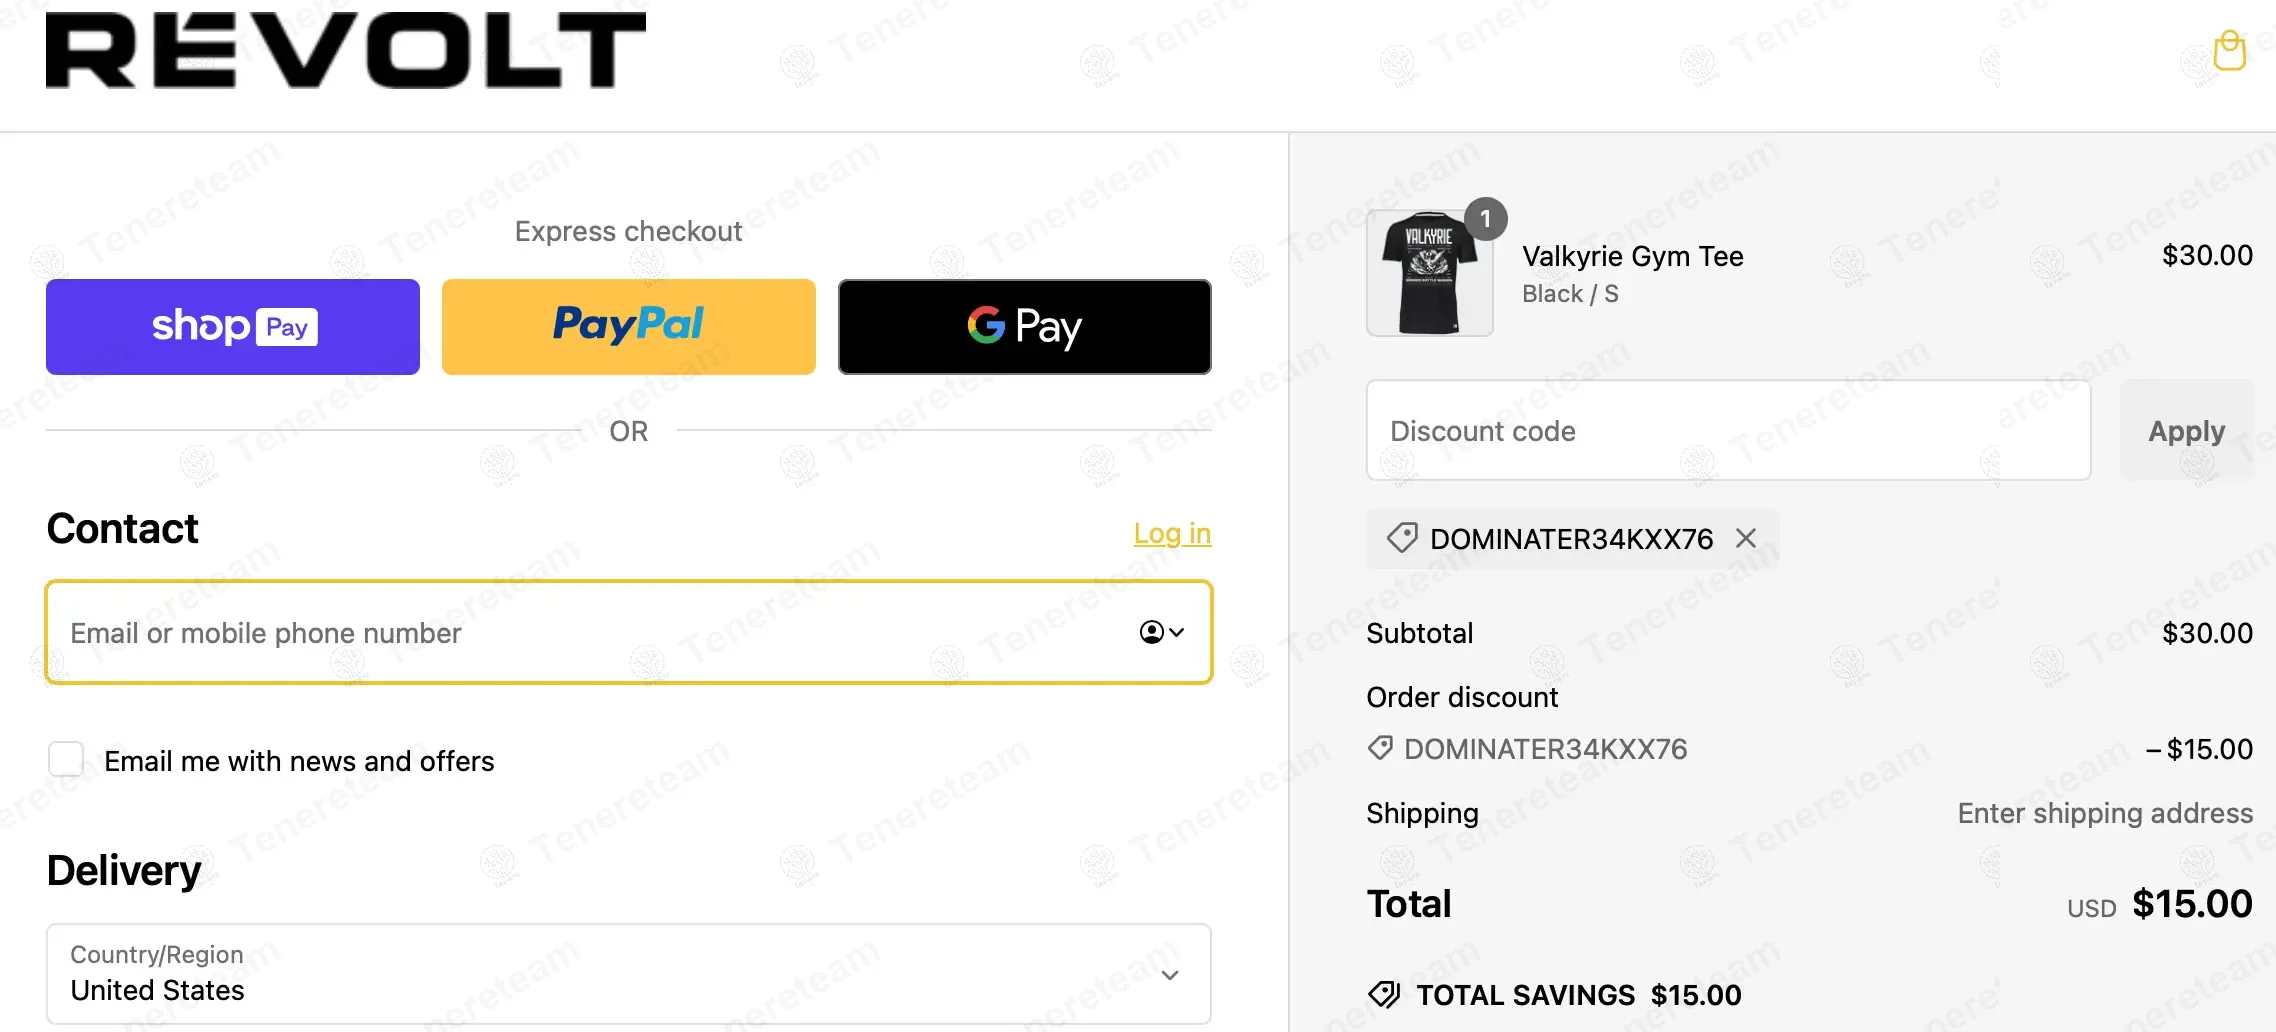Check out using Google Pay
2276x1032 pixels.
tap(1025, 327)
